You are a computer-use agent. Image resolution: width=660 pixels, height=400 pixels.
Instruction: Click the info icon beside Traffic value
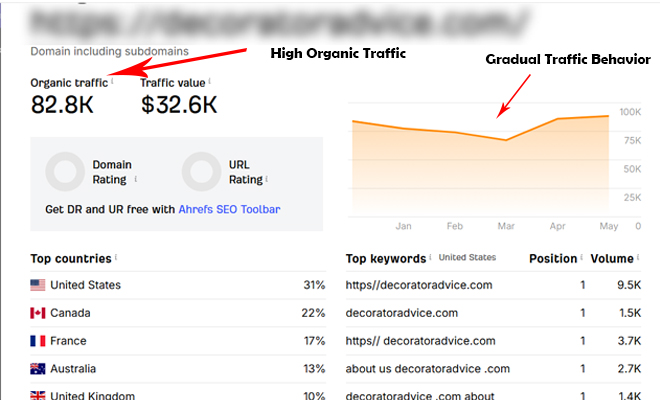(210, 81)
